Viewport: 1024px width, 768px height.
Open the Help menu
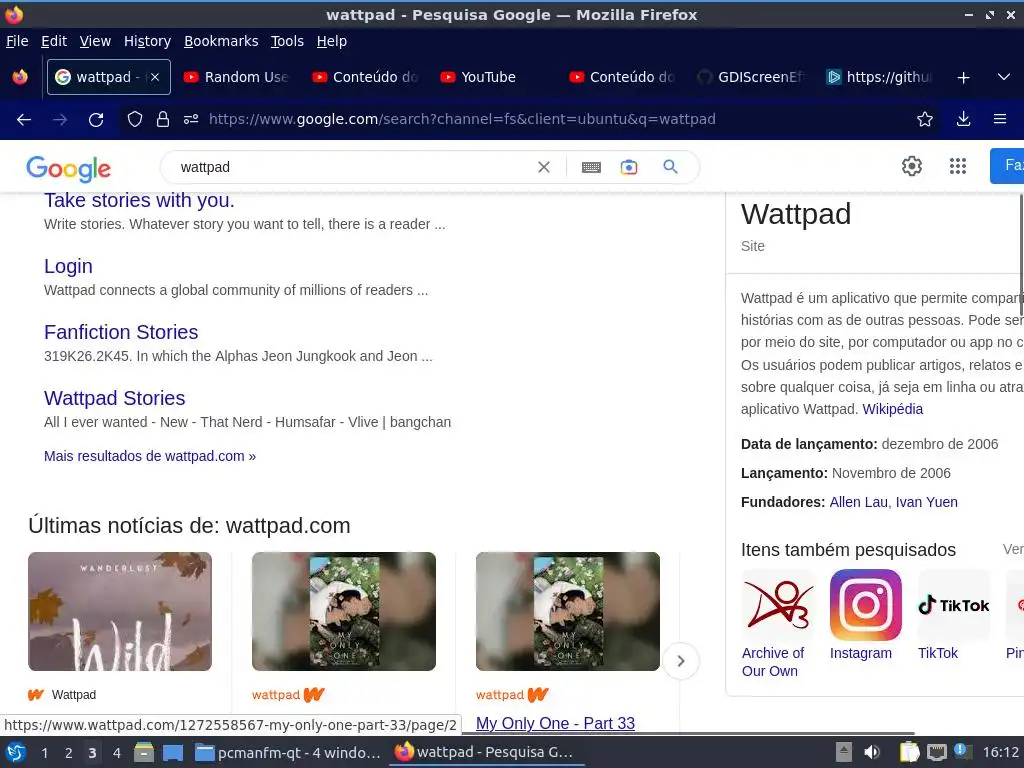pos(332,41)
